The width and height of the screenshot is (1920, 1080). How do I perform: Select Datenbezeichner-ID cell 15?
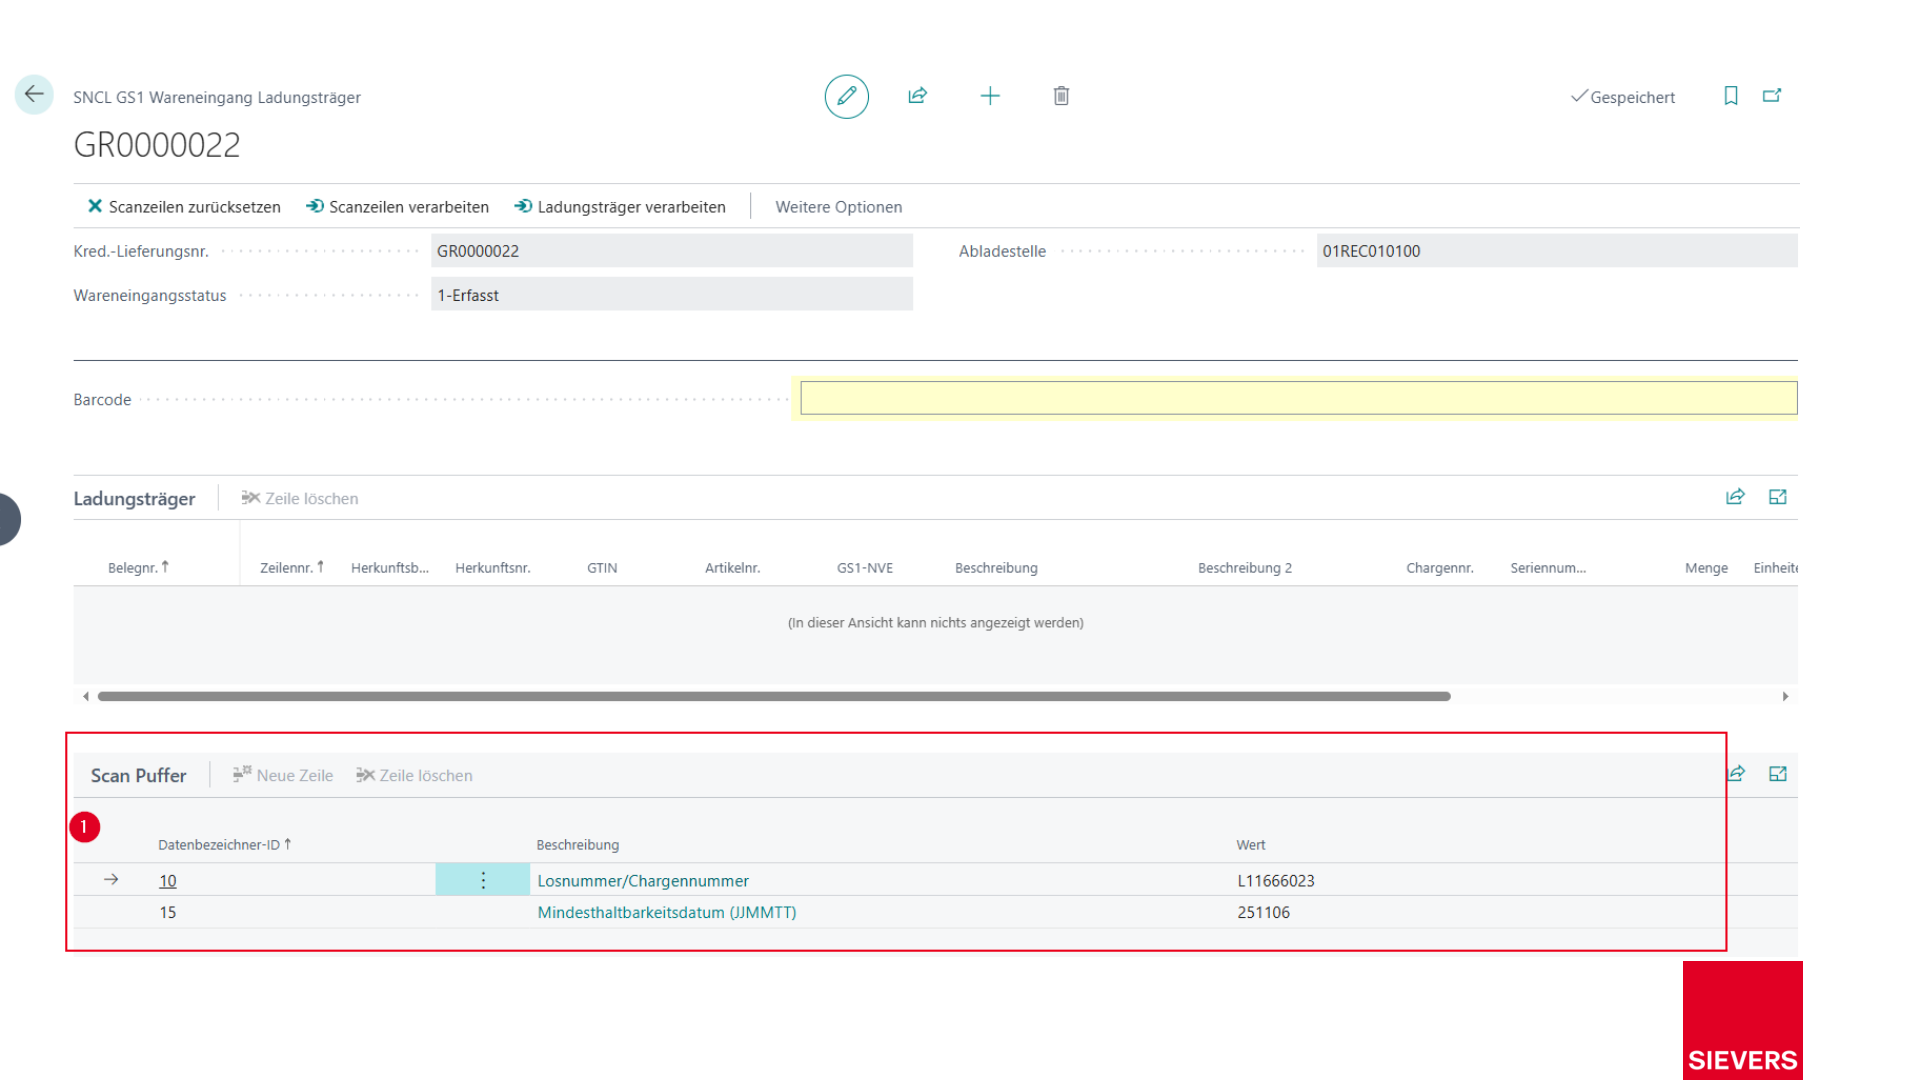[x=168, y=912]
